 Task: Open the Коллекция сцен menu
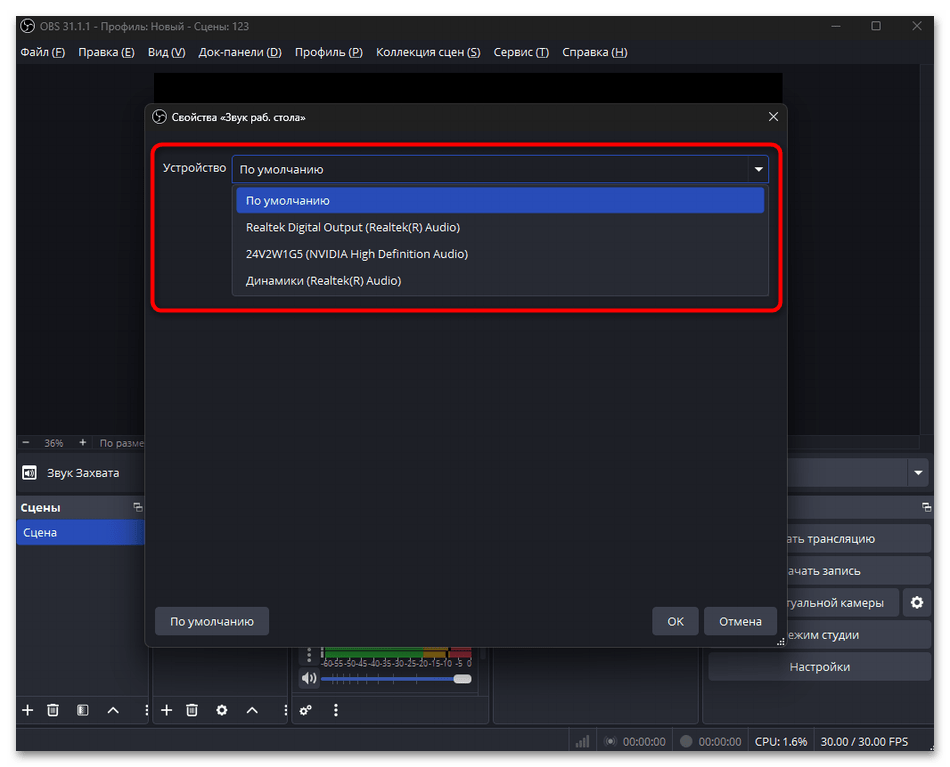click(x=428, y=52)
